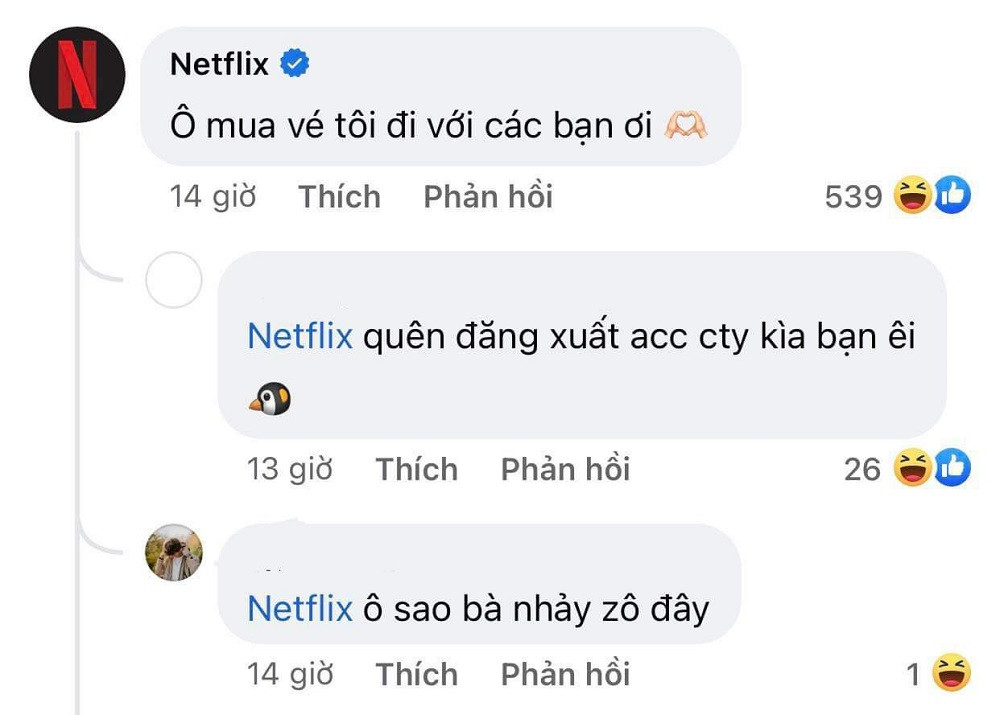The width and height of the screenshot is (1000, 715).
Task: Click Thích under Netflix's comment
Action: click(339, 196)
